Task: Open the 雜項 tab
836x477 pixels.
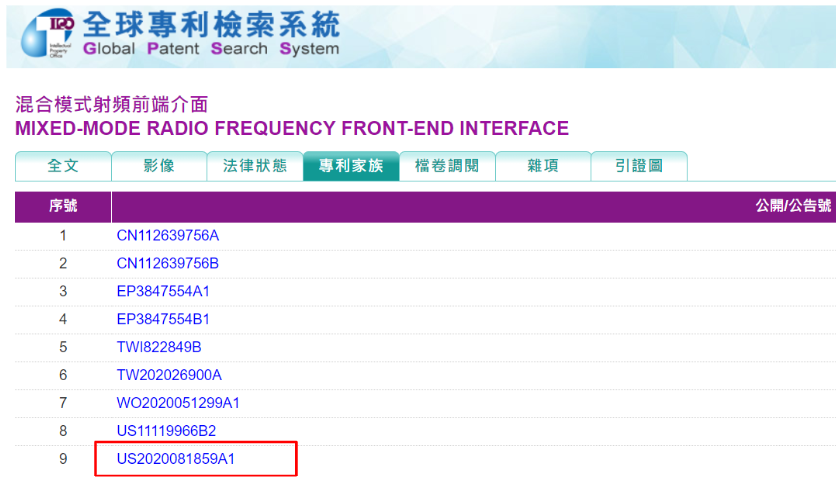Action: [x=543, y=166]
